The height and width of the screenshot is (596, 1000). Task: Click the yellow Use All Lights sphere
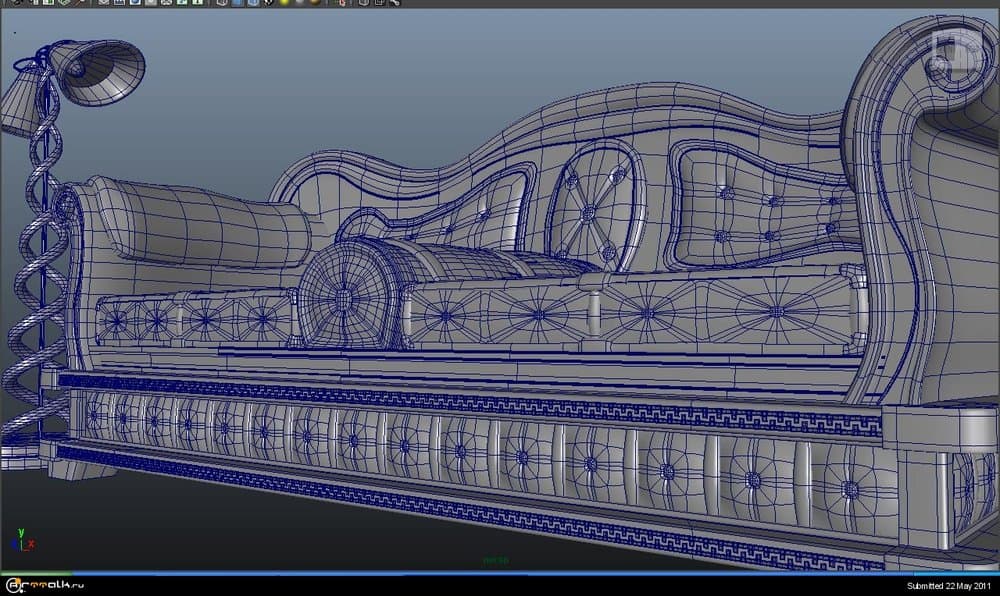coord(283,3)
